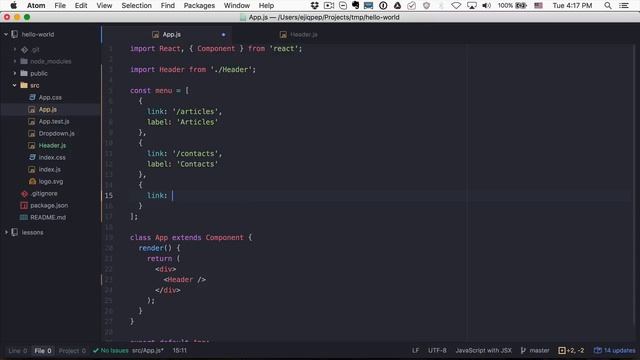This screenshot has width=640, height=360.
Task: Click the Dropbox menu bar icon
Action: 314,6
